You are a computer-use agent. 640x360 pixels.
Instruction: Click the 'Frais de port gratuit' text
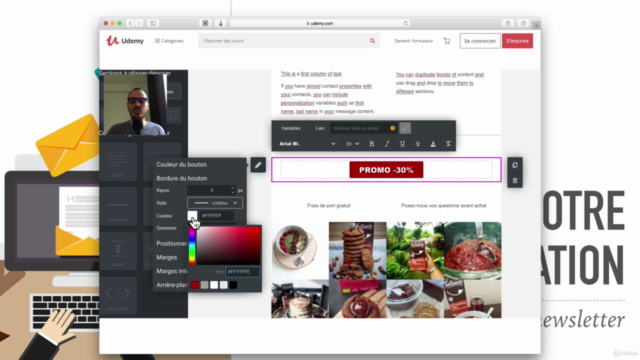329,206
